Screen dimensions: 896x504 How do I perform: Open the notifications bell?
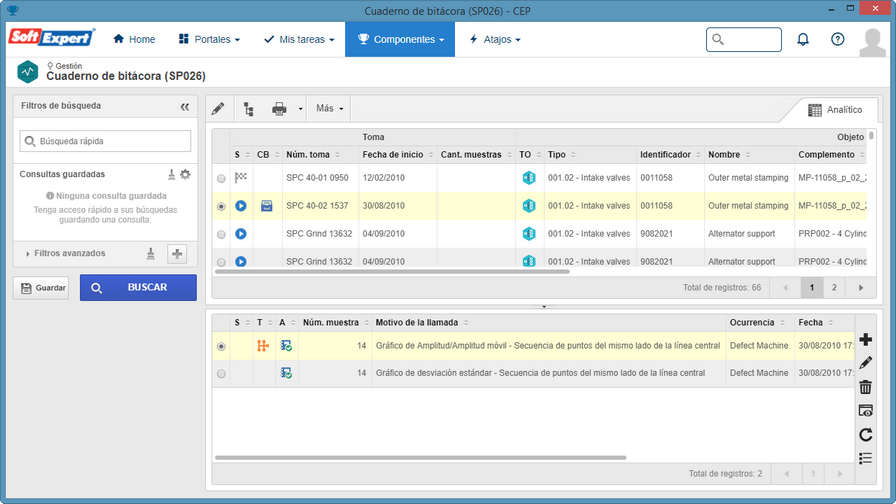[x=803, y=39]
